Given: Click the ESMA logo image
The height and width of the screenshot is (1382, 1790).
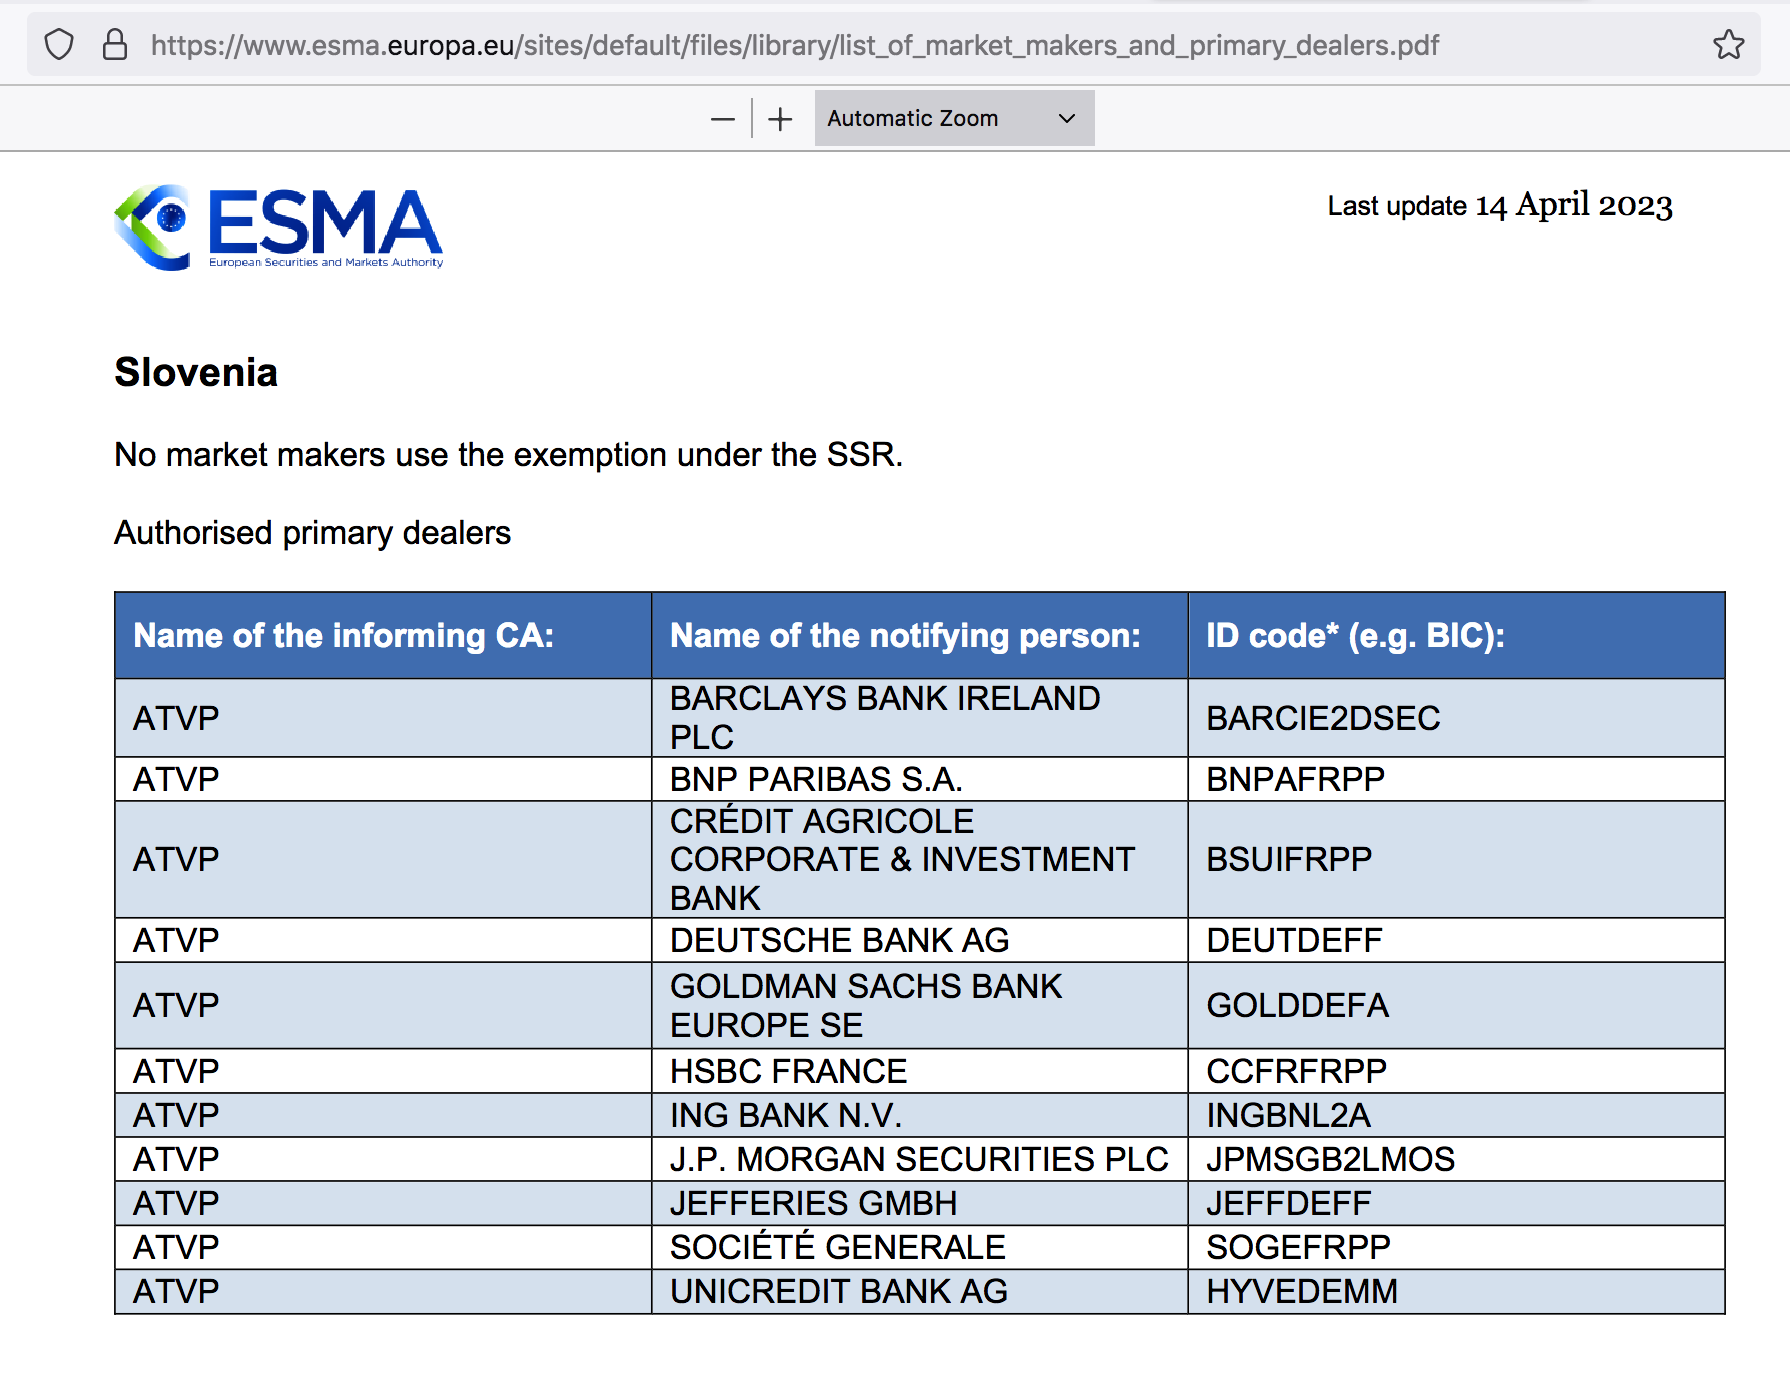Looking at the screenshot, I should [279, 227].
